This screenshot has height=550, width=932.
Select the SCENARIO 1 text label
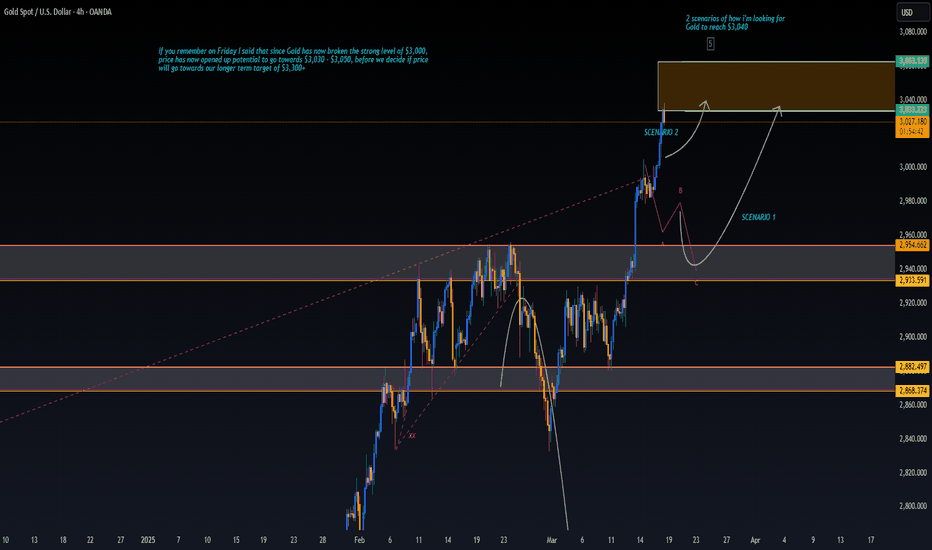pyautogui.click(x=758, y=218)
